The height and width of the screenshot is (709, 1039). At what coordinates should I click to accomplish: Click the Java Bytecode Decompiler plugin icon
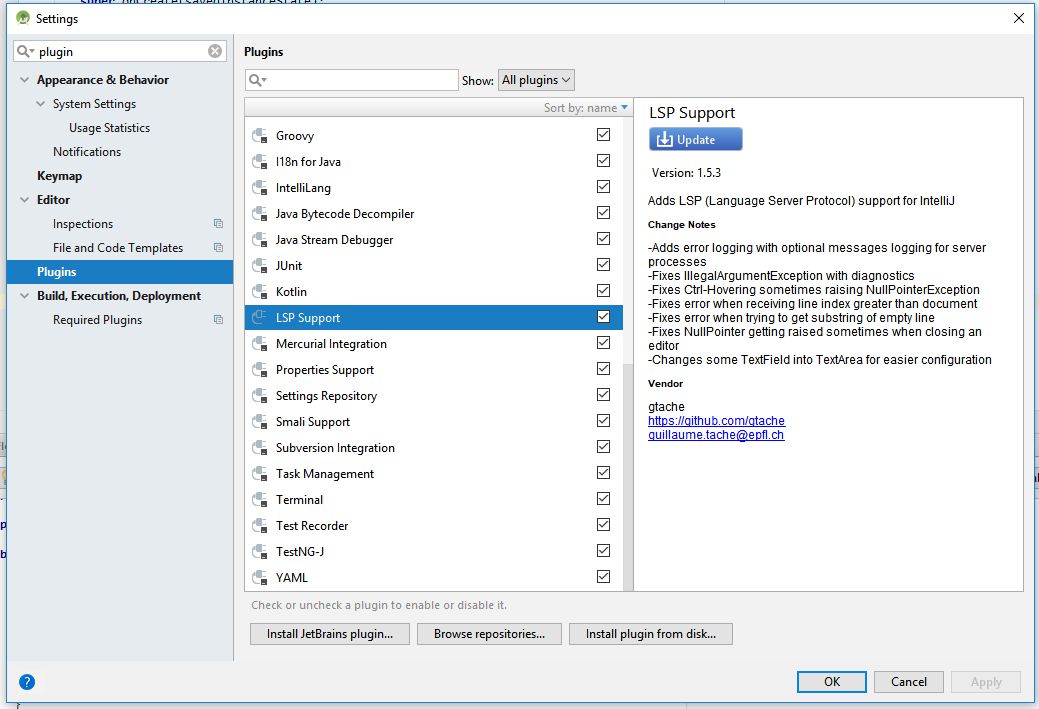click(260, 213)
